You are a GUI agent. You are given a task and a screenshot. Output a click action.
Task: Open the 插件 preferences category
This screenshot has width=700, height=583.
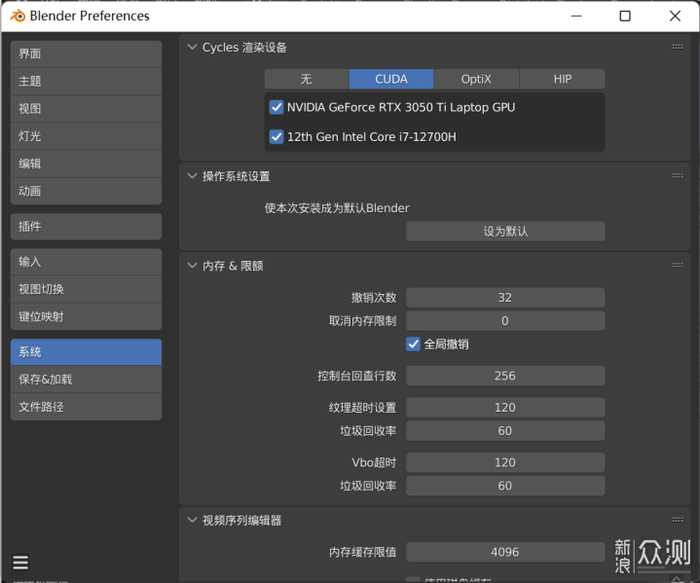(x=85, y=227)
